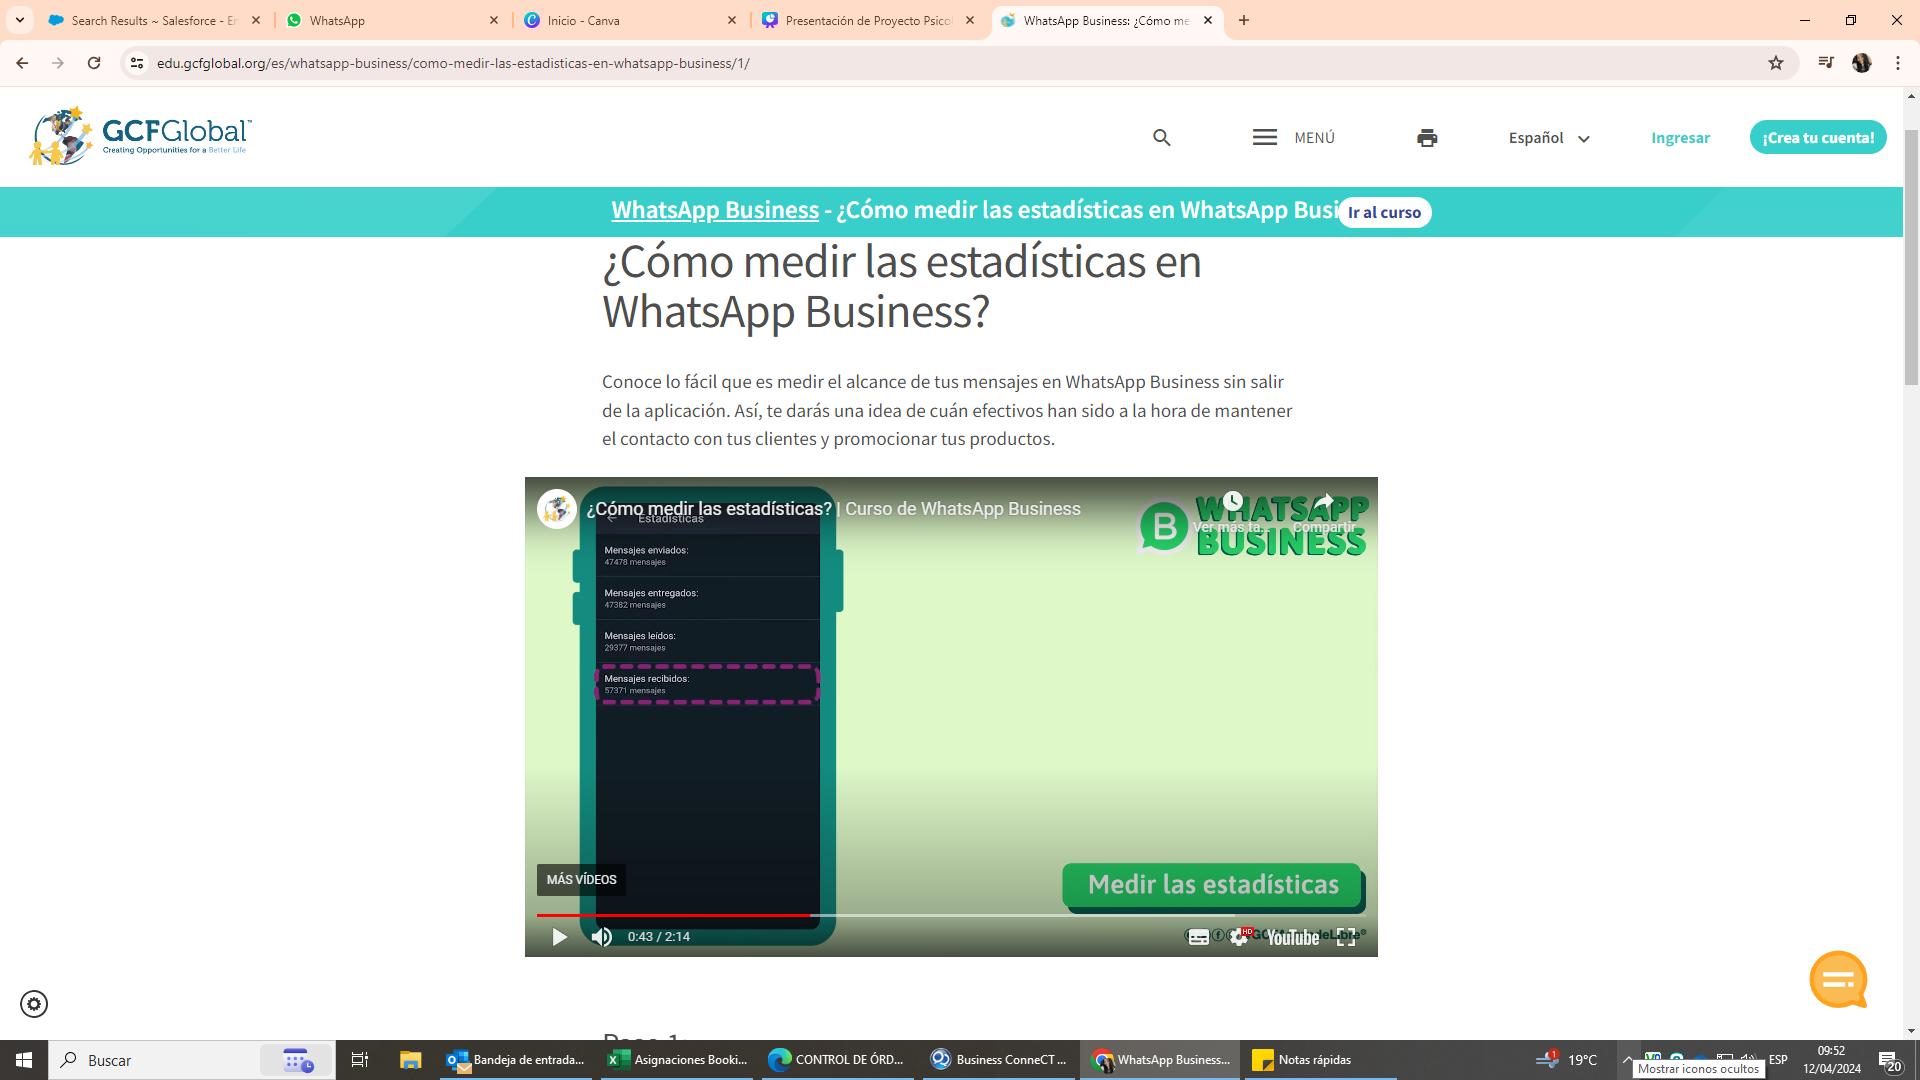Click the search magnifier icon in site header

(1161, 138)
